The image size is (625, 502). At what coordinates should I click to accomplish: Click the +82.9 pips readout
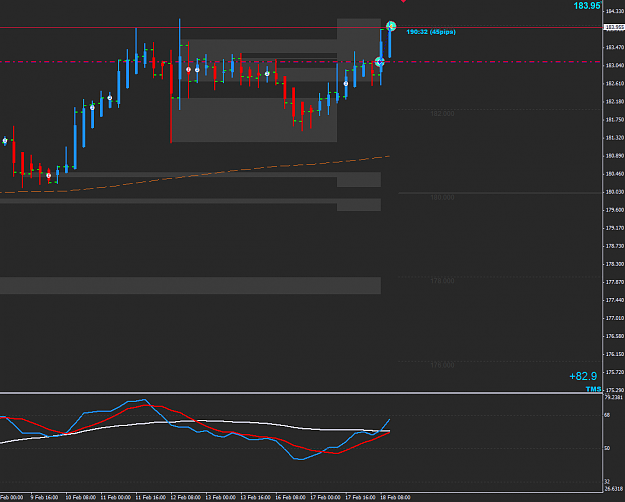coord(583,376)
